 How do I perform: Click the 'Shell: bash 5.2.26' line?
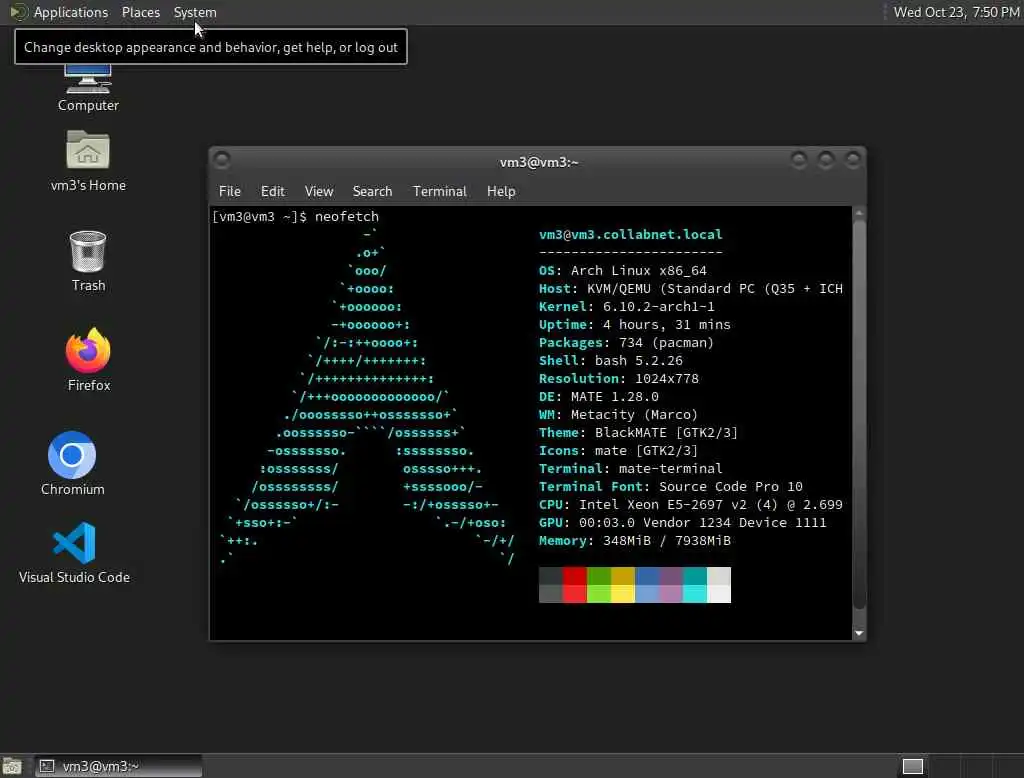(611, 361)
